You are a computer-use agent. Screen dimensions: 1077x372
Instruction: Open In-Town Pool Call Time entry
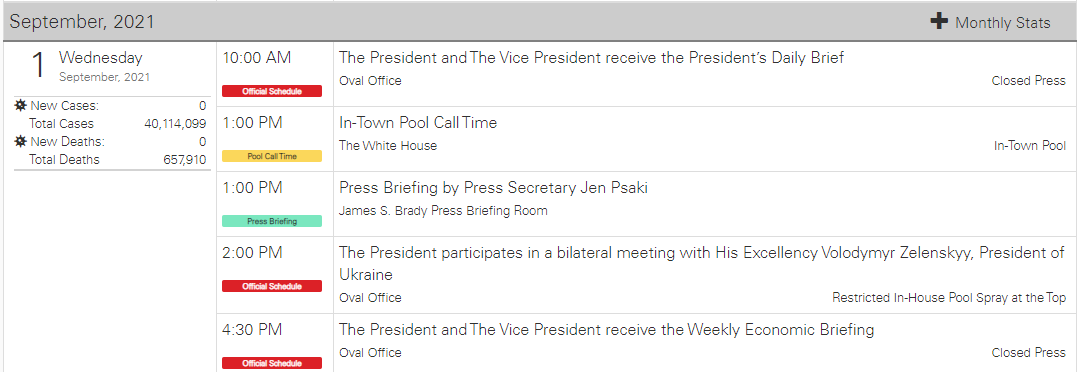(418, 123)
